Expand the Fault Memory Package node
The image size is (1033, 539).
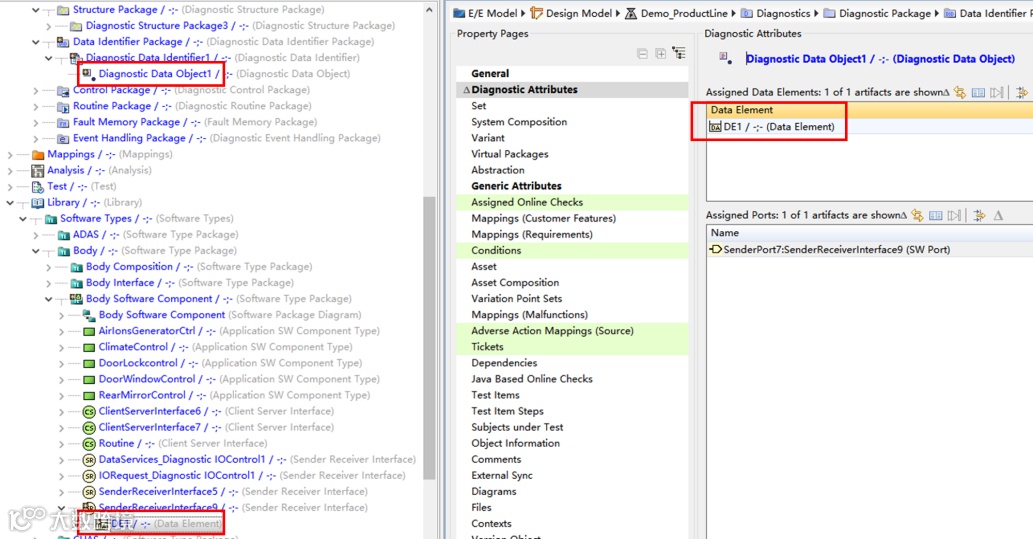point(36,123)
